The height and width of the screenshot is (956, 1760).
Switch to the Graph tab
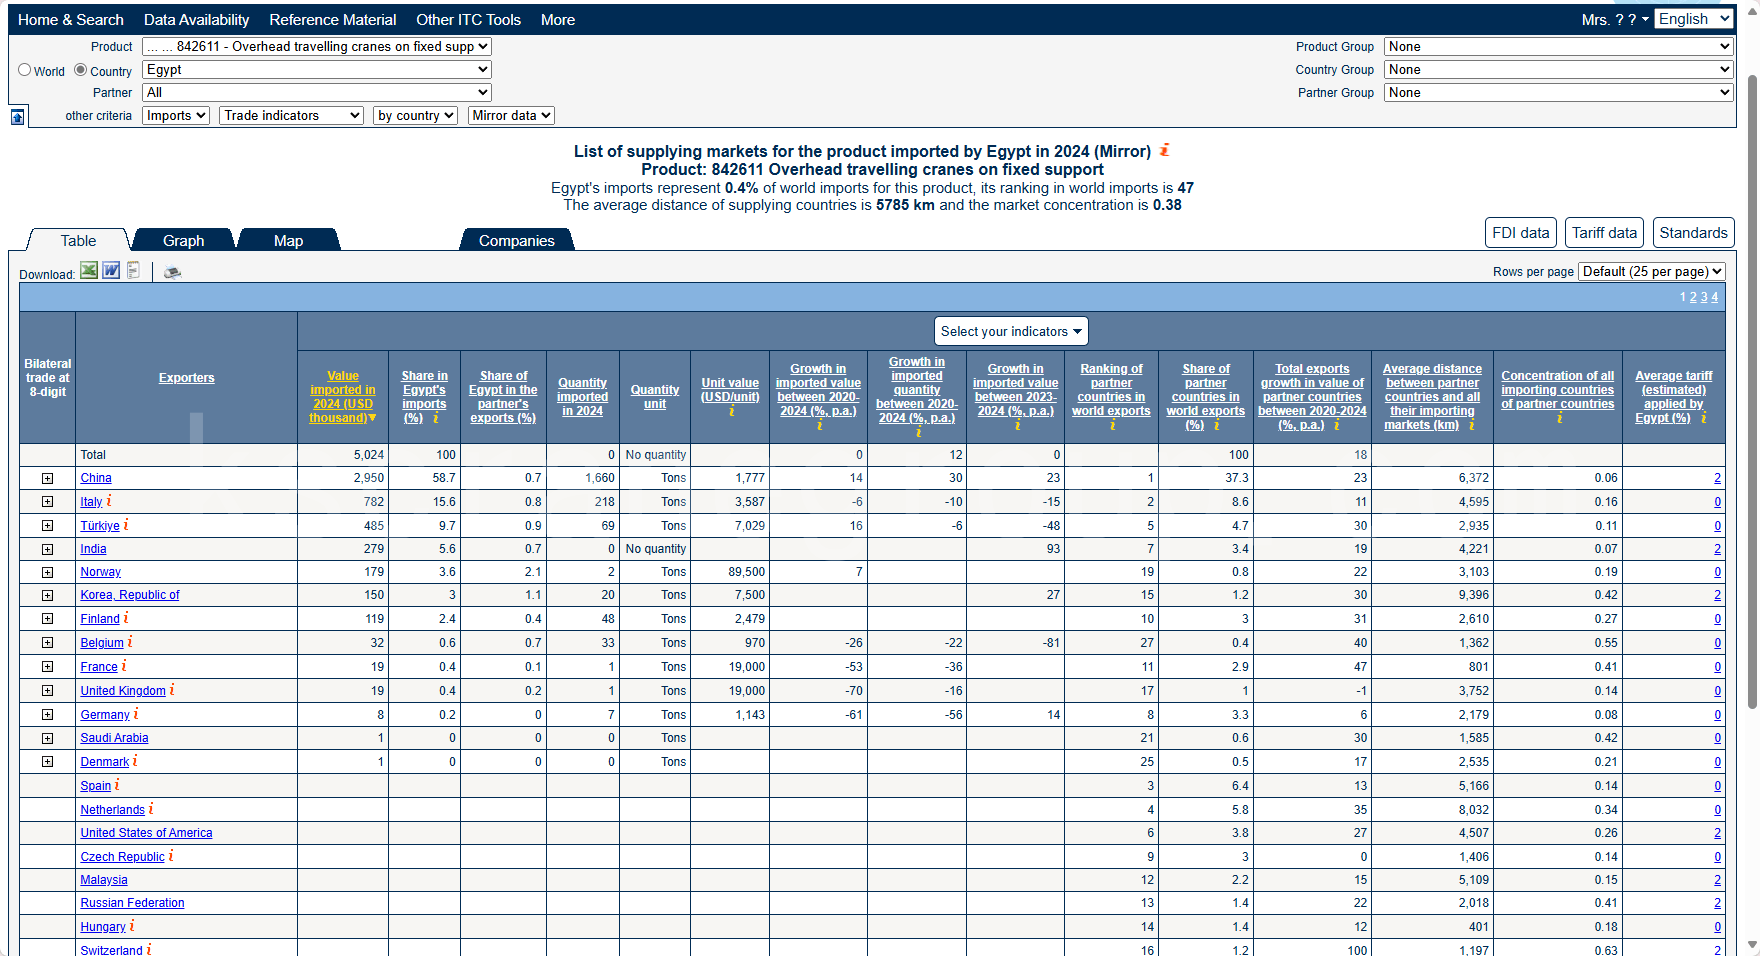point(184,240)
